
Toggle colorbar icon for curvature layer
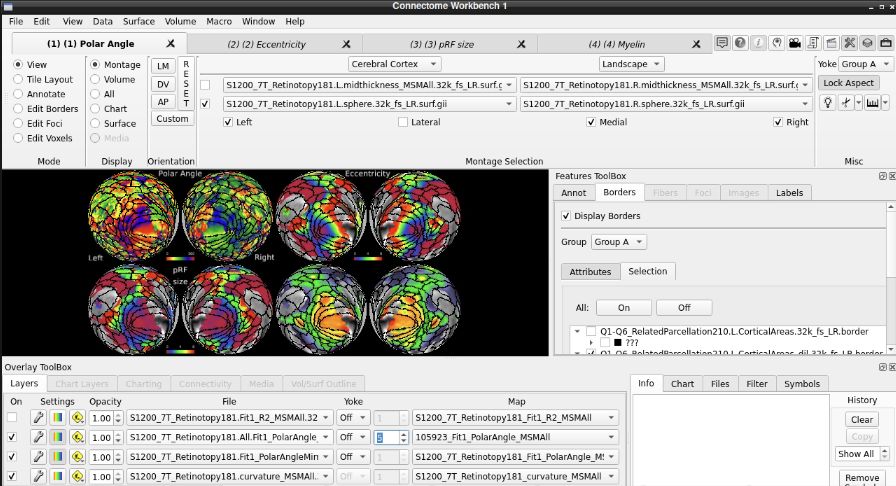click(58, 476)
